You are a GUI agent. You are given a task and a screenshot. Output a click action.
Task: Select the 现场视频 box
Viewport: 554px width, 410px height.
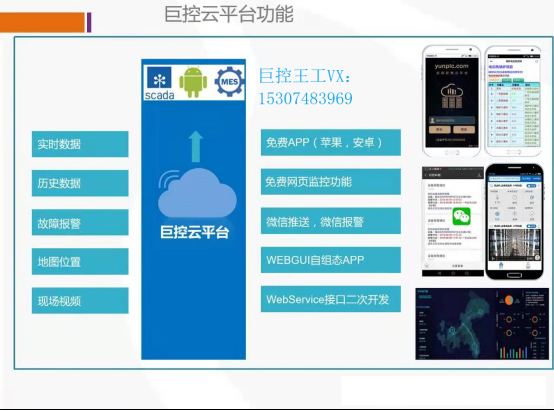[x=80, y=300]
